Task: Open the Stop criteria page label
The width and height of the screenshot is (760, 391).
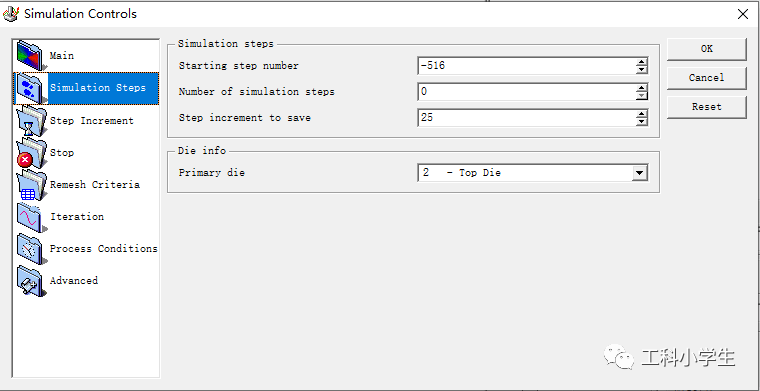Action: click(62, 153)
